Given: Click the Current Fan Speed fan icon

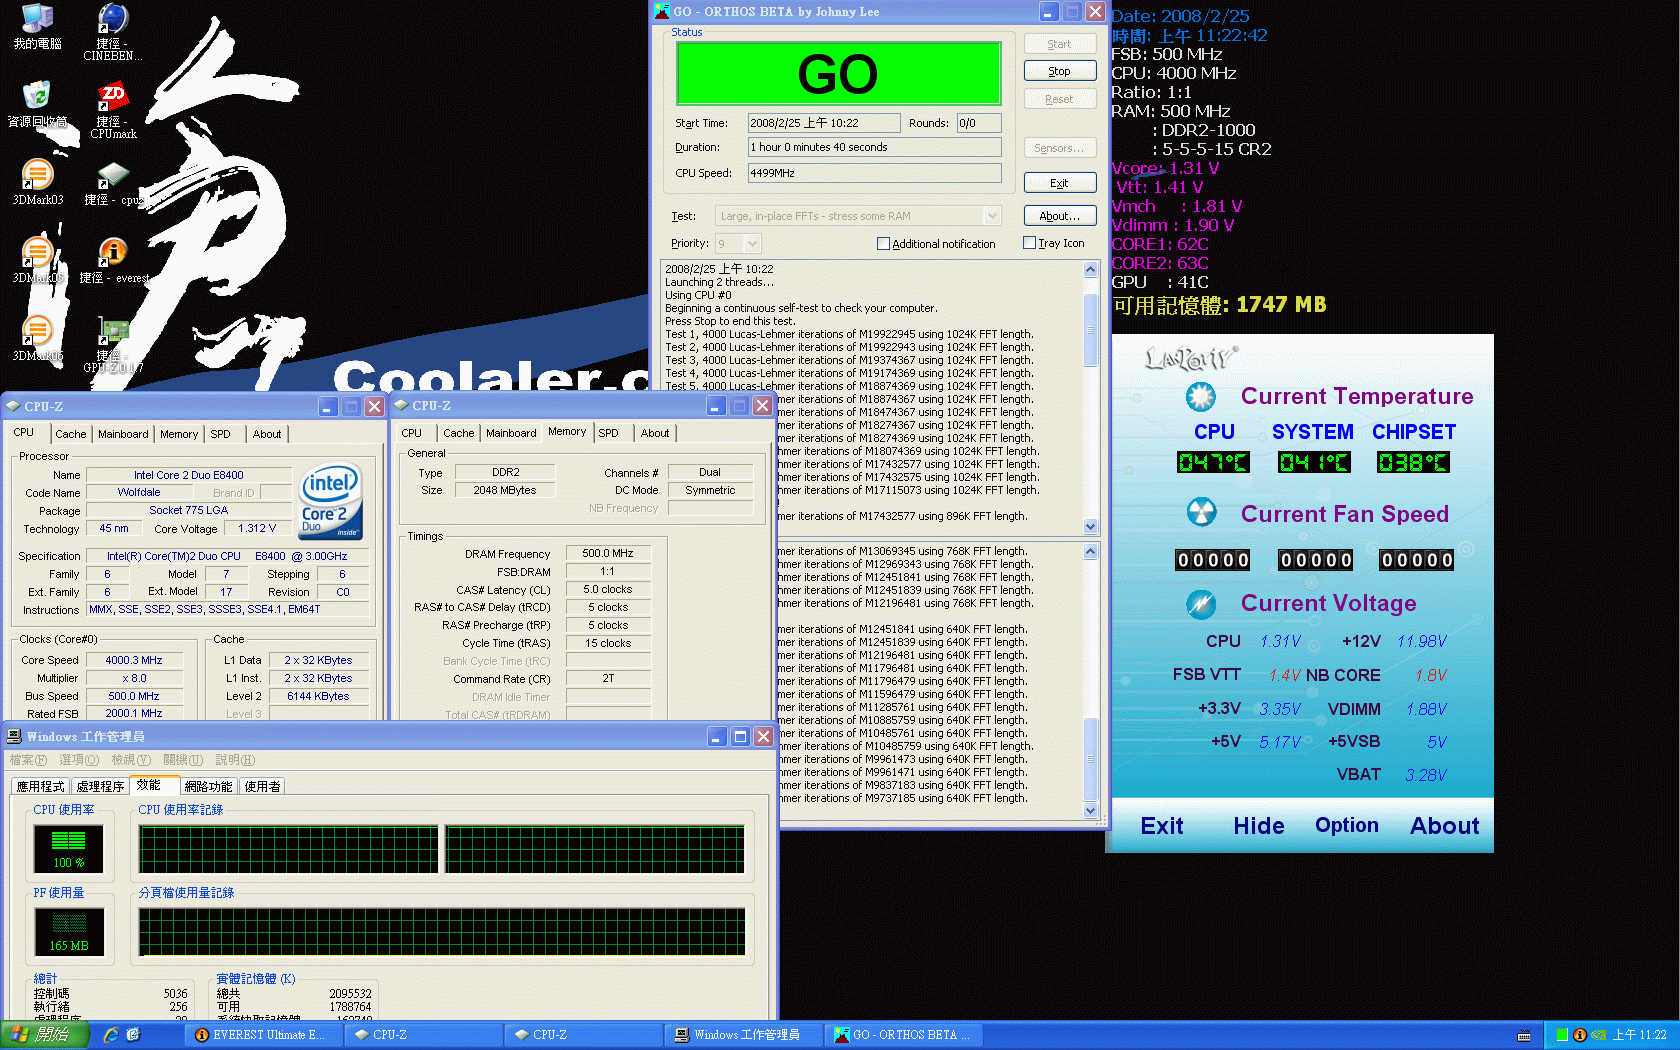Looking at the screenshot, I should click(x=1200, y=513).
